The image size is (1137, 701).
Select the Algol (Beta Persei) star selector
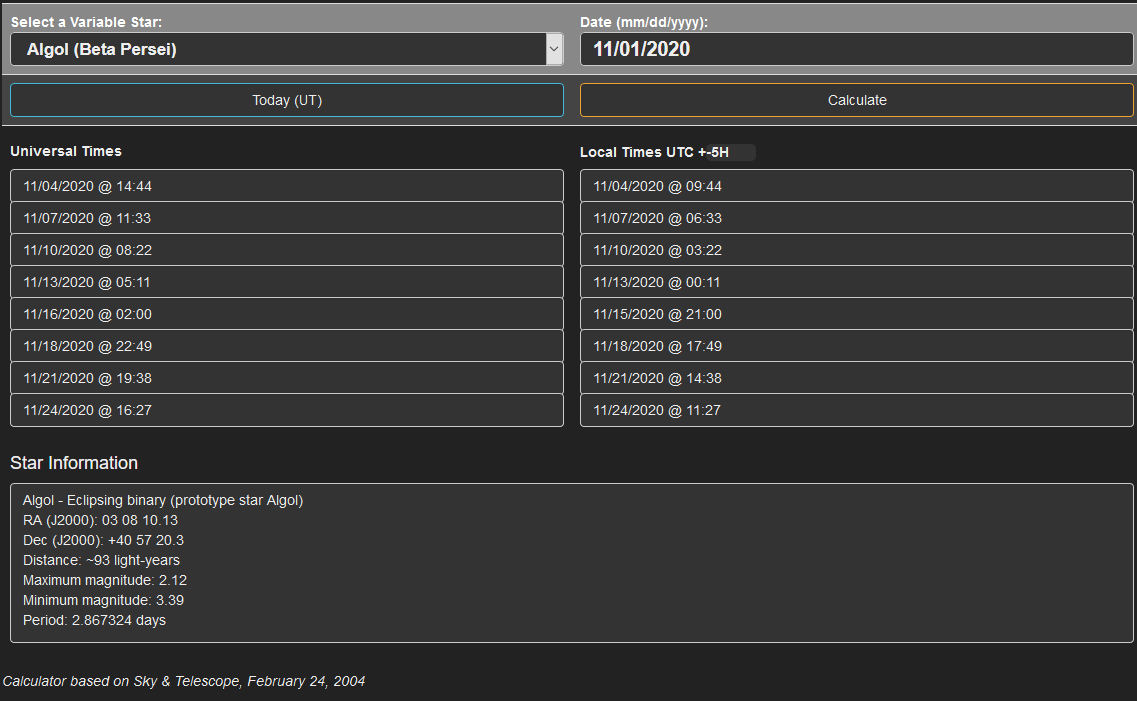pyautogui.click(x=278, y=49)
